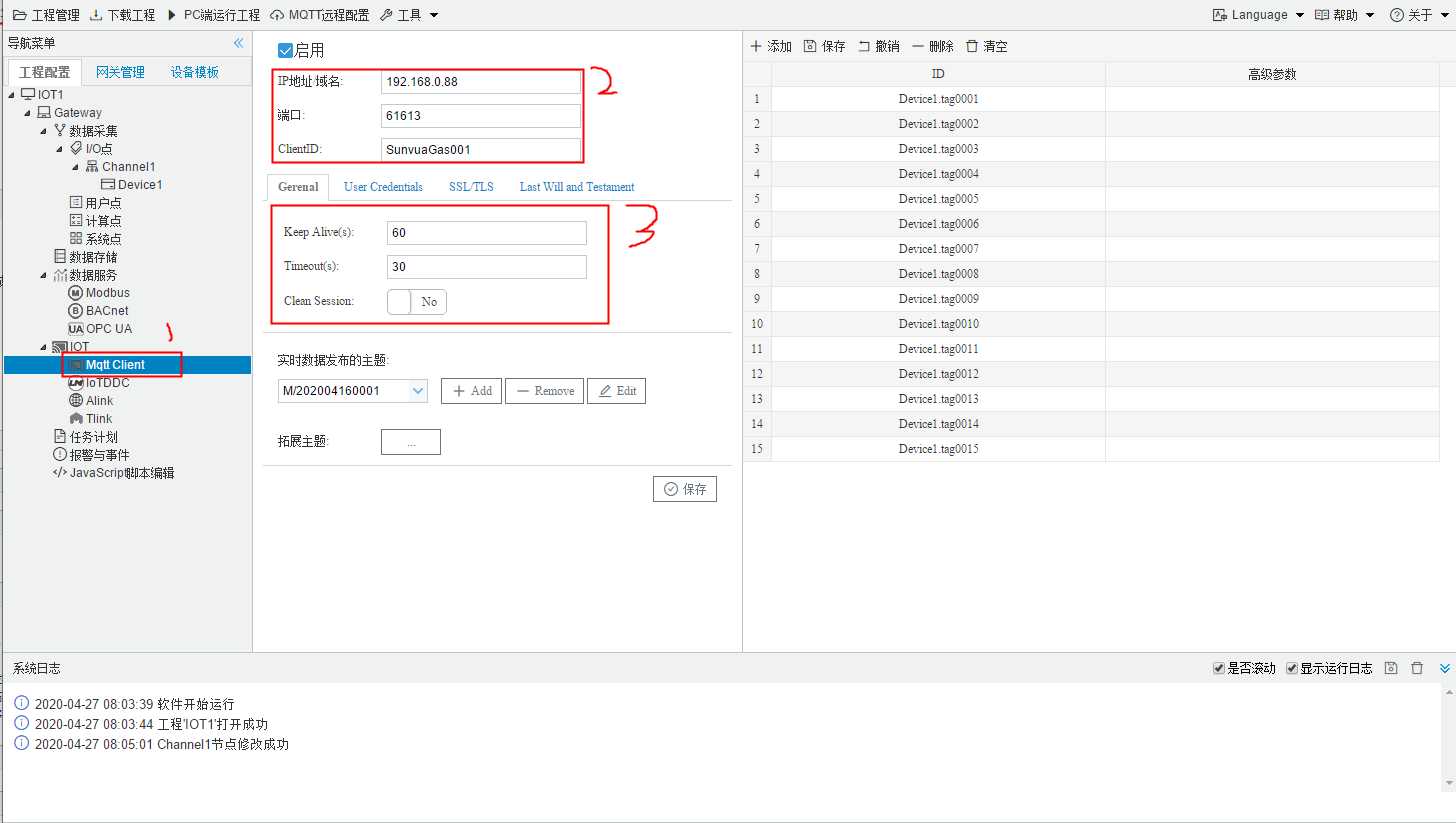Open the 拓展主题 ellipsis button
The image size is (1456, 823).
click(411, 442)
